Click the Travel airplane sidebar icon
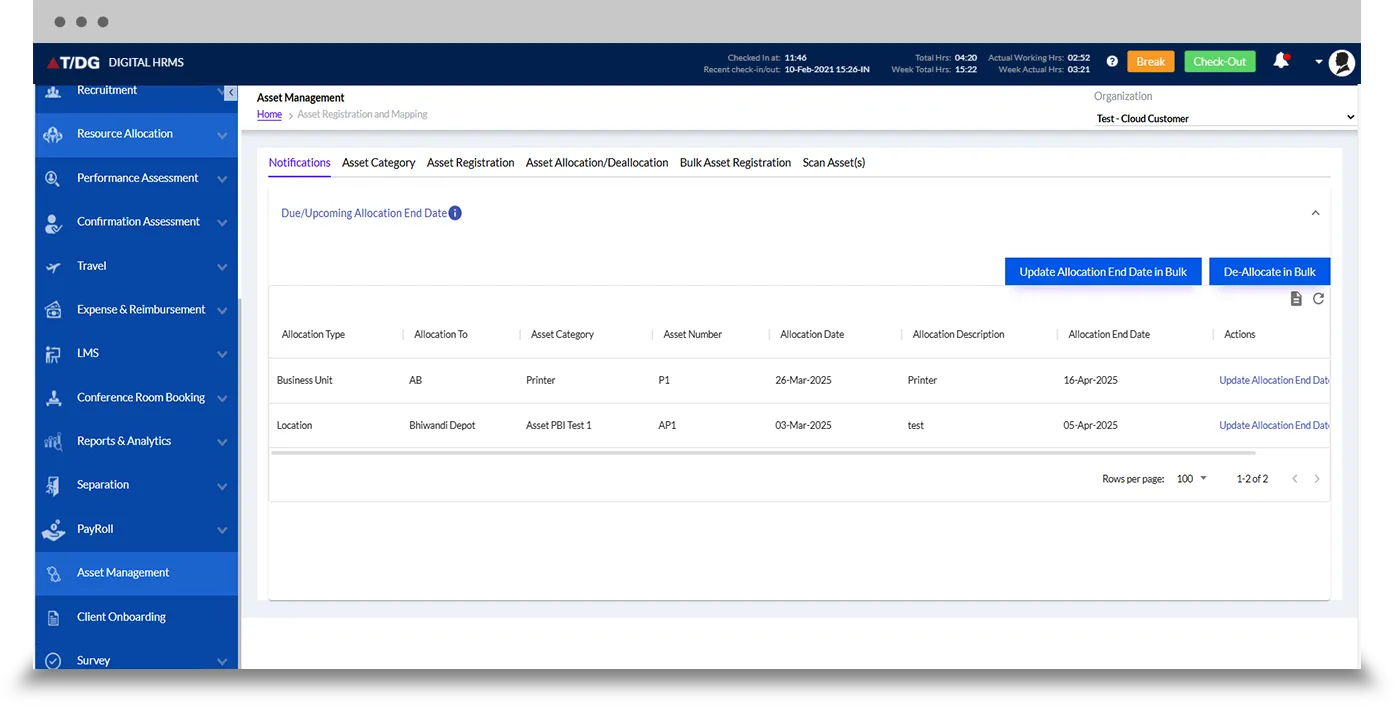This screenshot has height=706, width=1395. tap(54, 266)
